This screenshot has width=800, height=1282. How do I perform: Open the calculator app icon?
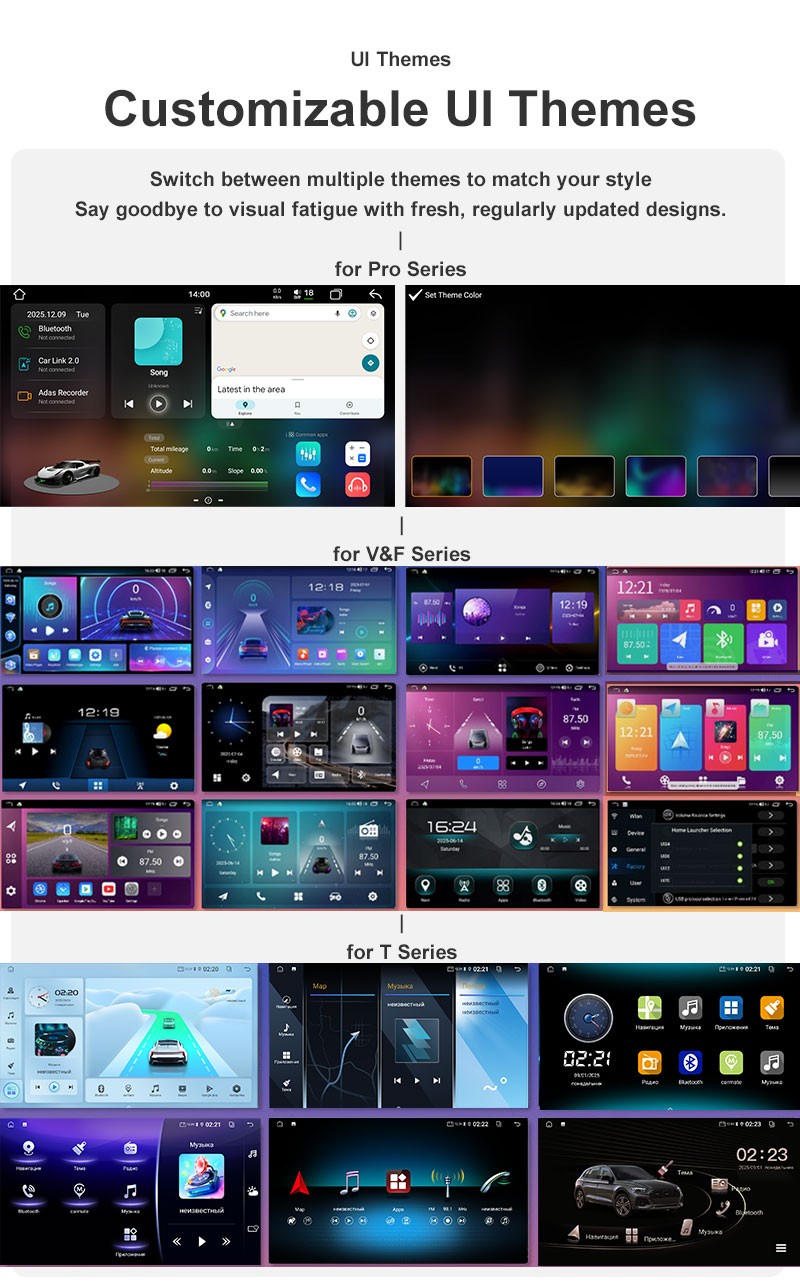(358, 453)
